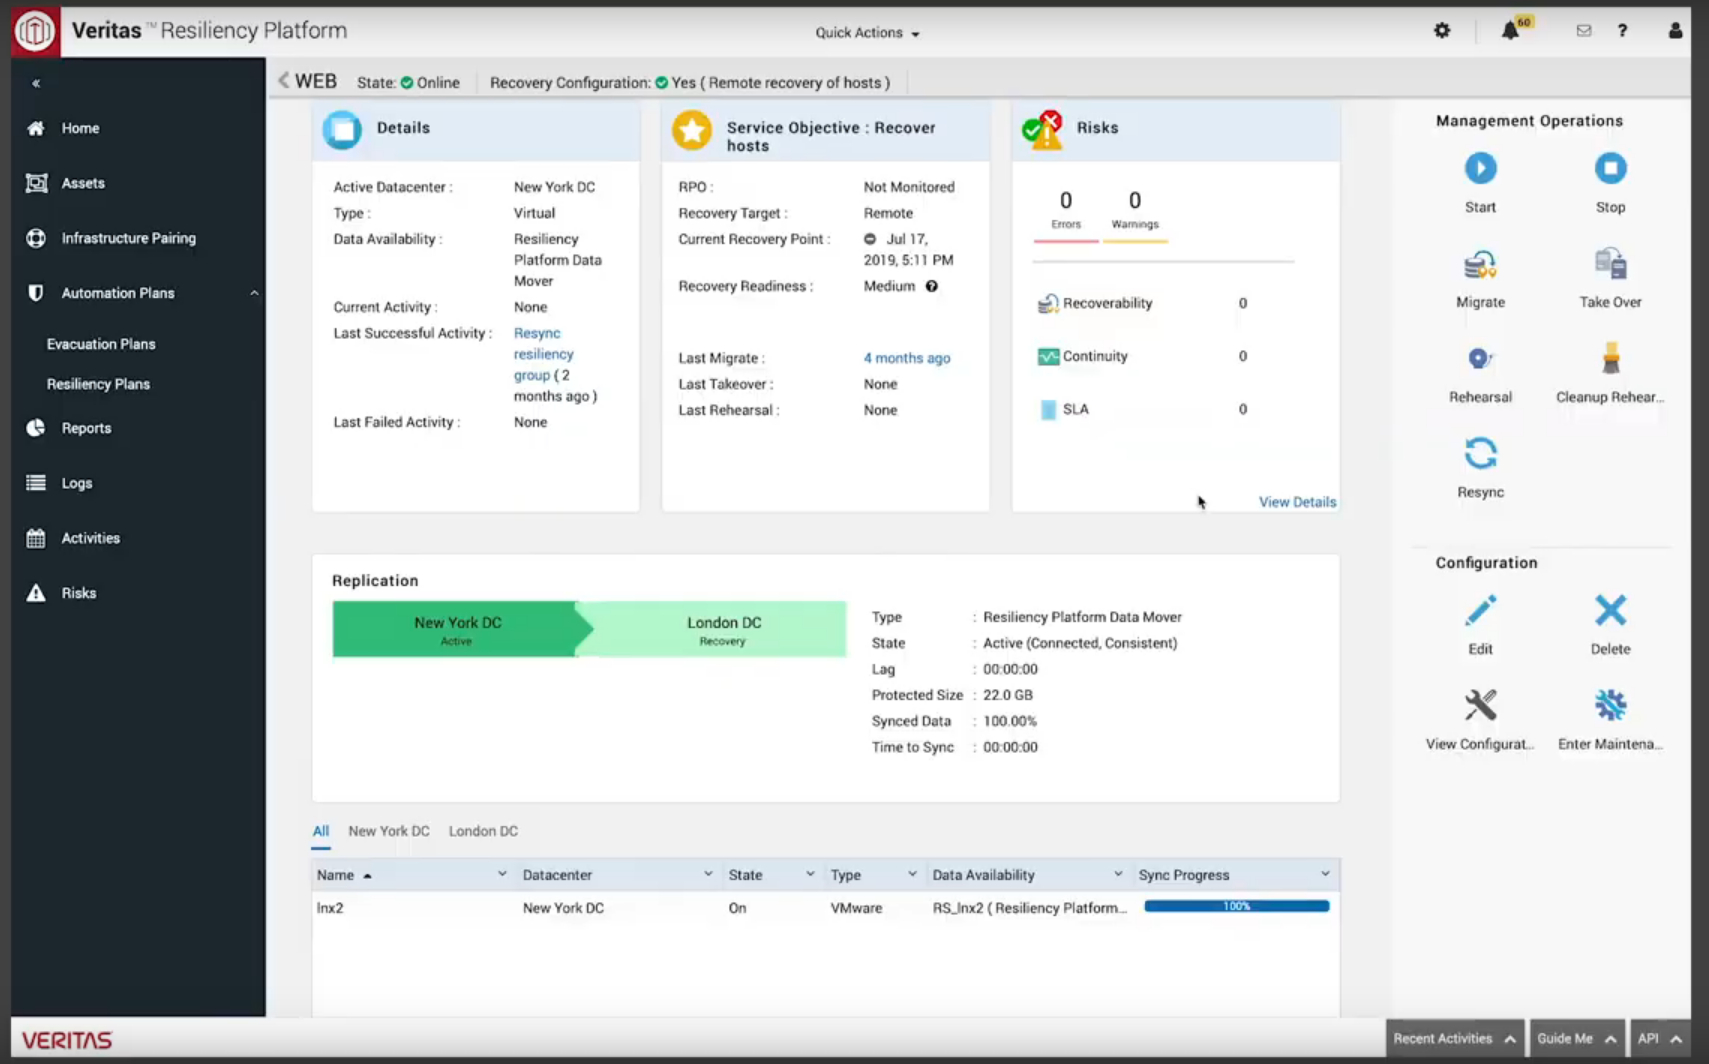This screenshot has height=1064, width=1709.
Task: Click the Edit pencil icon
Action: click(x=1480, y=610)
